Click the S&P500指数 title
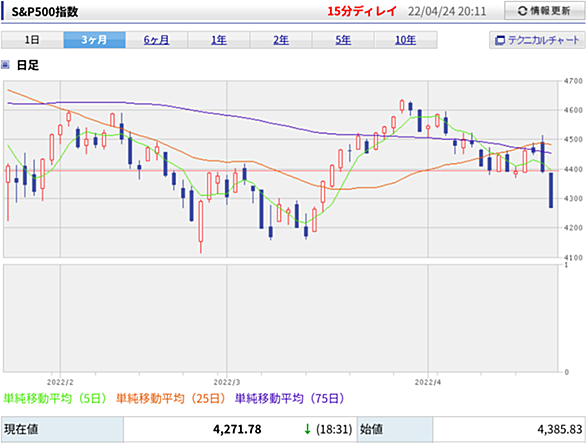 pyautogui.click(x=45, y=12)
